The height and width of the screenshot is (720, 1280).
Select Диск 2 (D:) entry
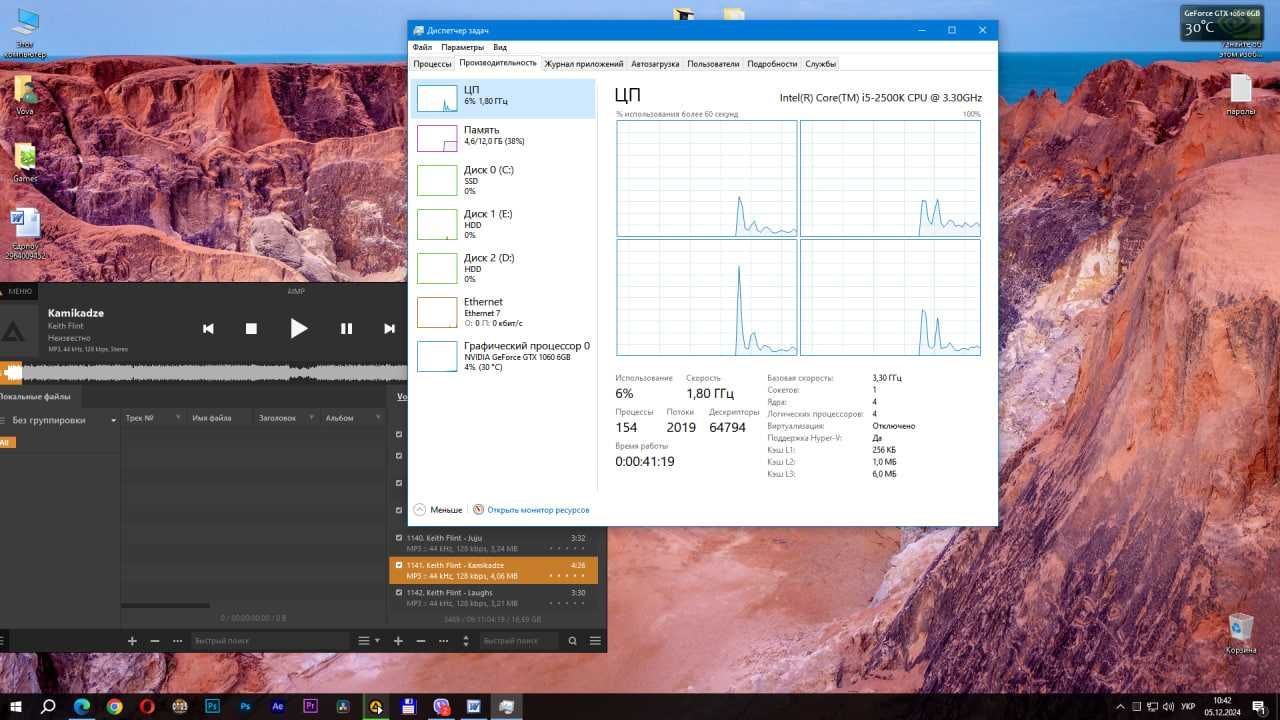click(x=505, y=268)
